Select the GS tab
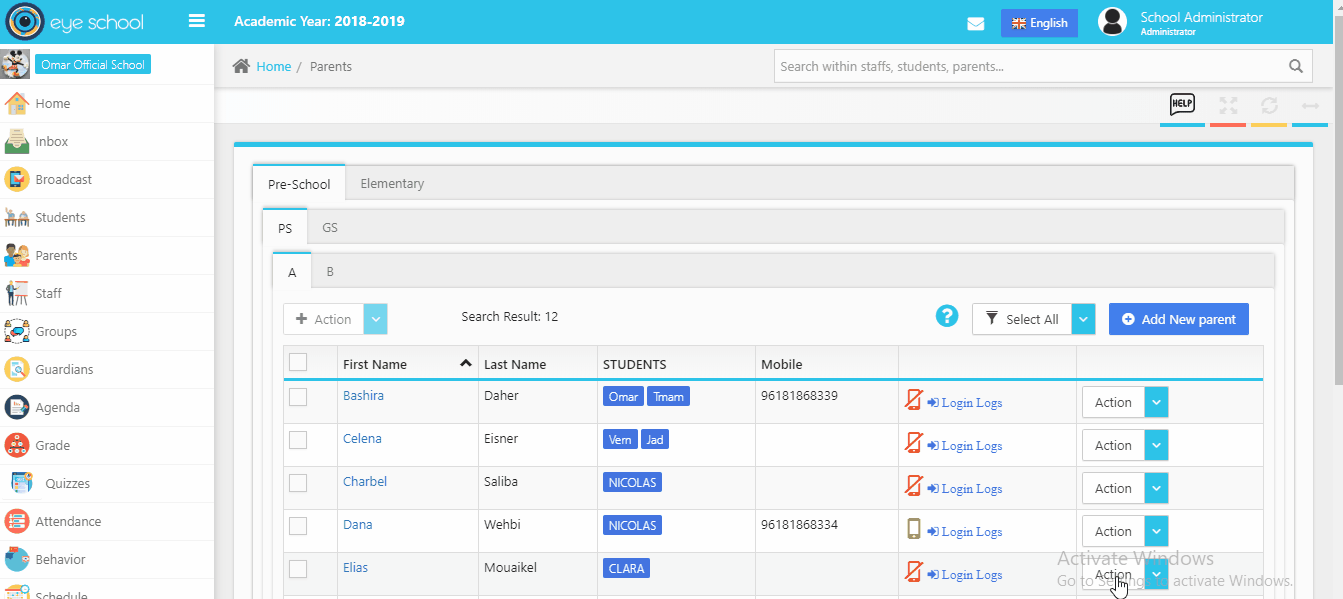 tap(330, 227)
